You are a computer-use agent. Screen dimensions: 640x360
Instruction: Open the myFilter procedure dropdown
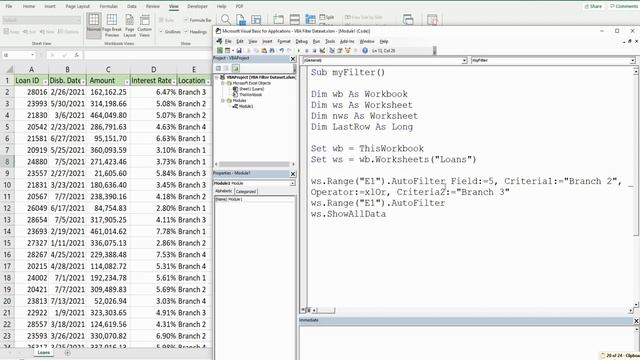tap(632, 60)
